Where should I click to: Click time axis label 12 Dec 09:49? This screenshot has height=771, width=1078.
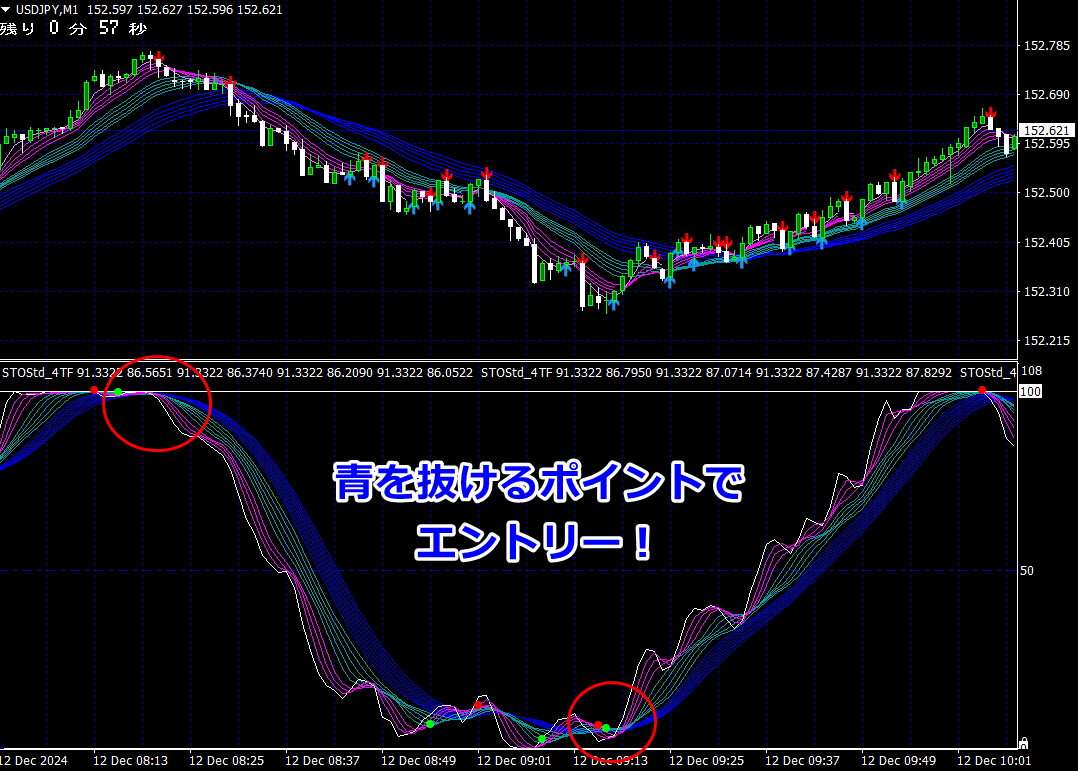click(x=898, y=761)
